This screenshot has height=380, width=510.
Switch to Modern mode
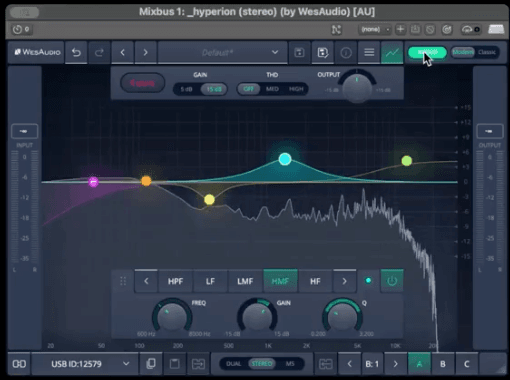tap(463, 52)
